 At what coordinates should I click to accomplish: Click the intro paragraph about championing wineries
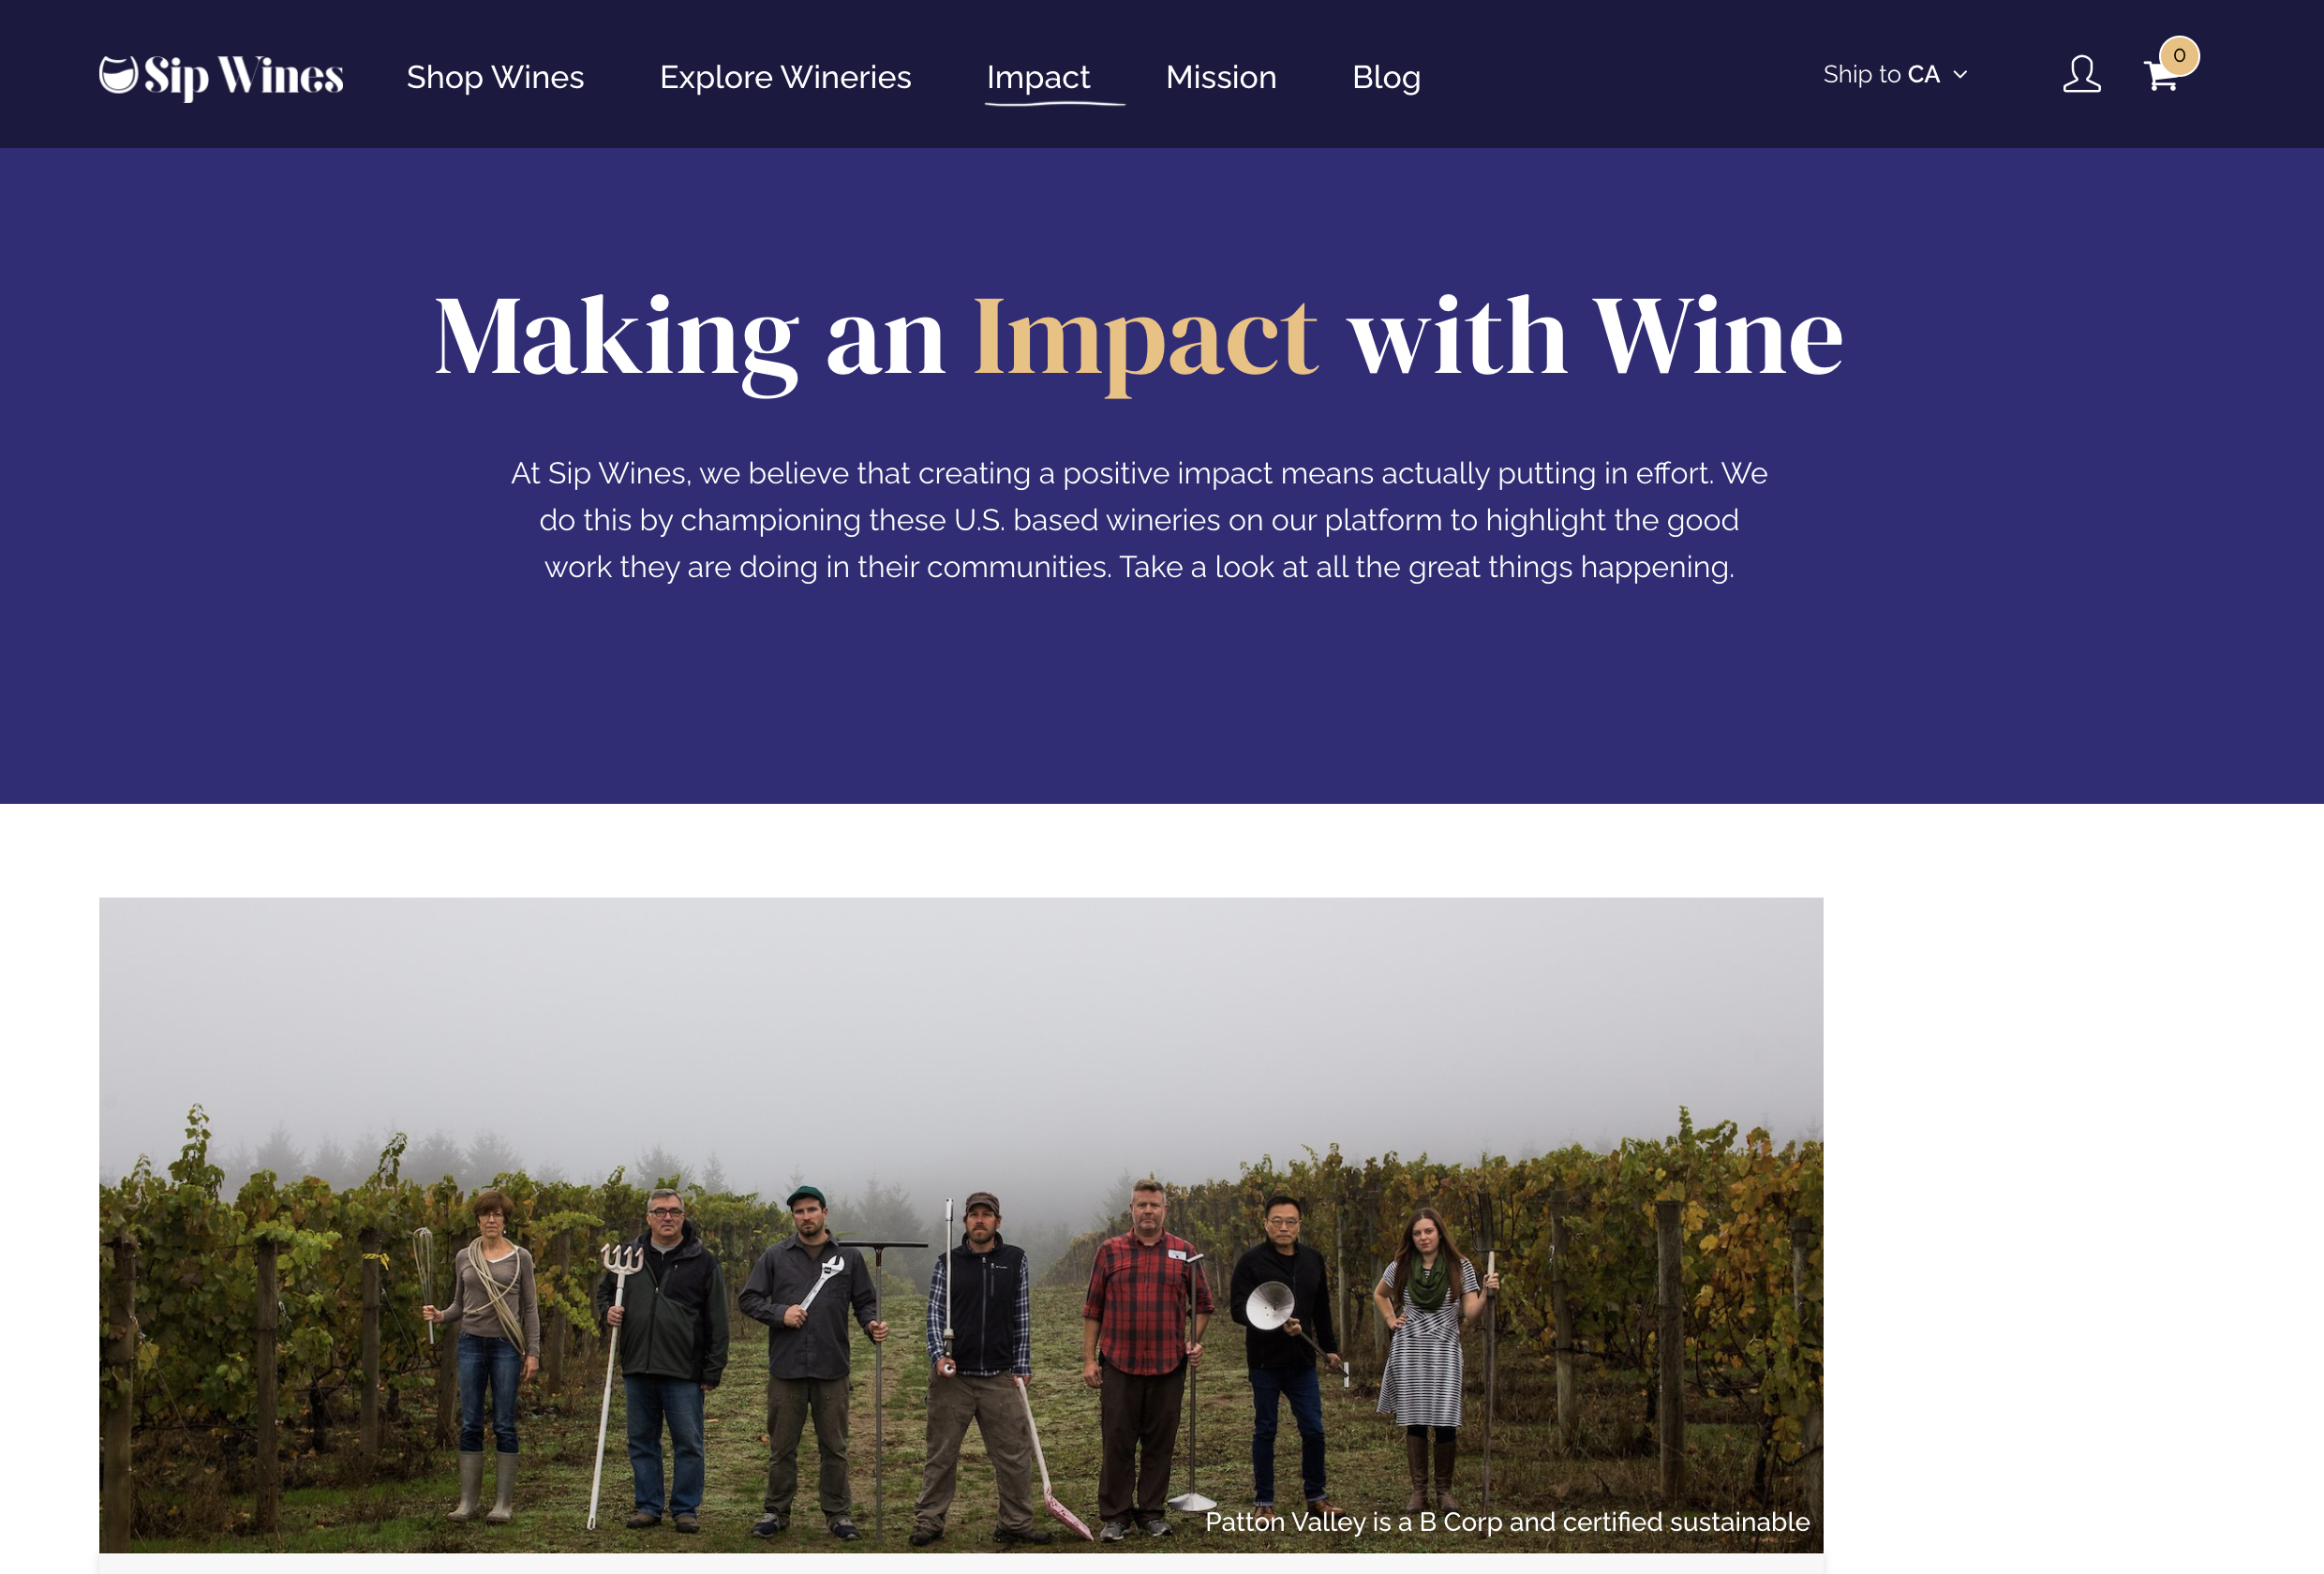coord(1140,519)
